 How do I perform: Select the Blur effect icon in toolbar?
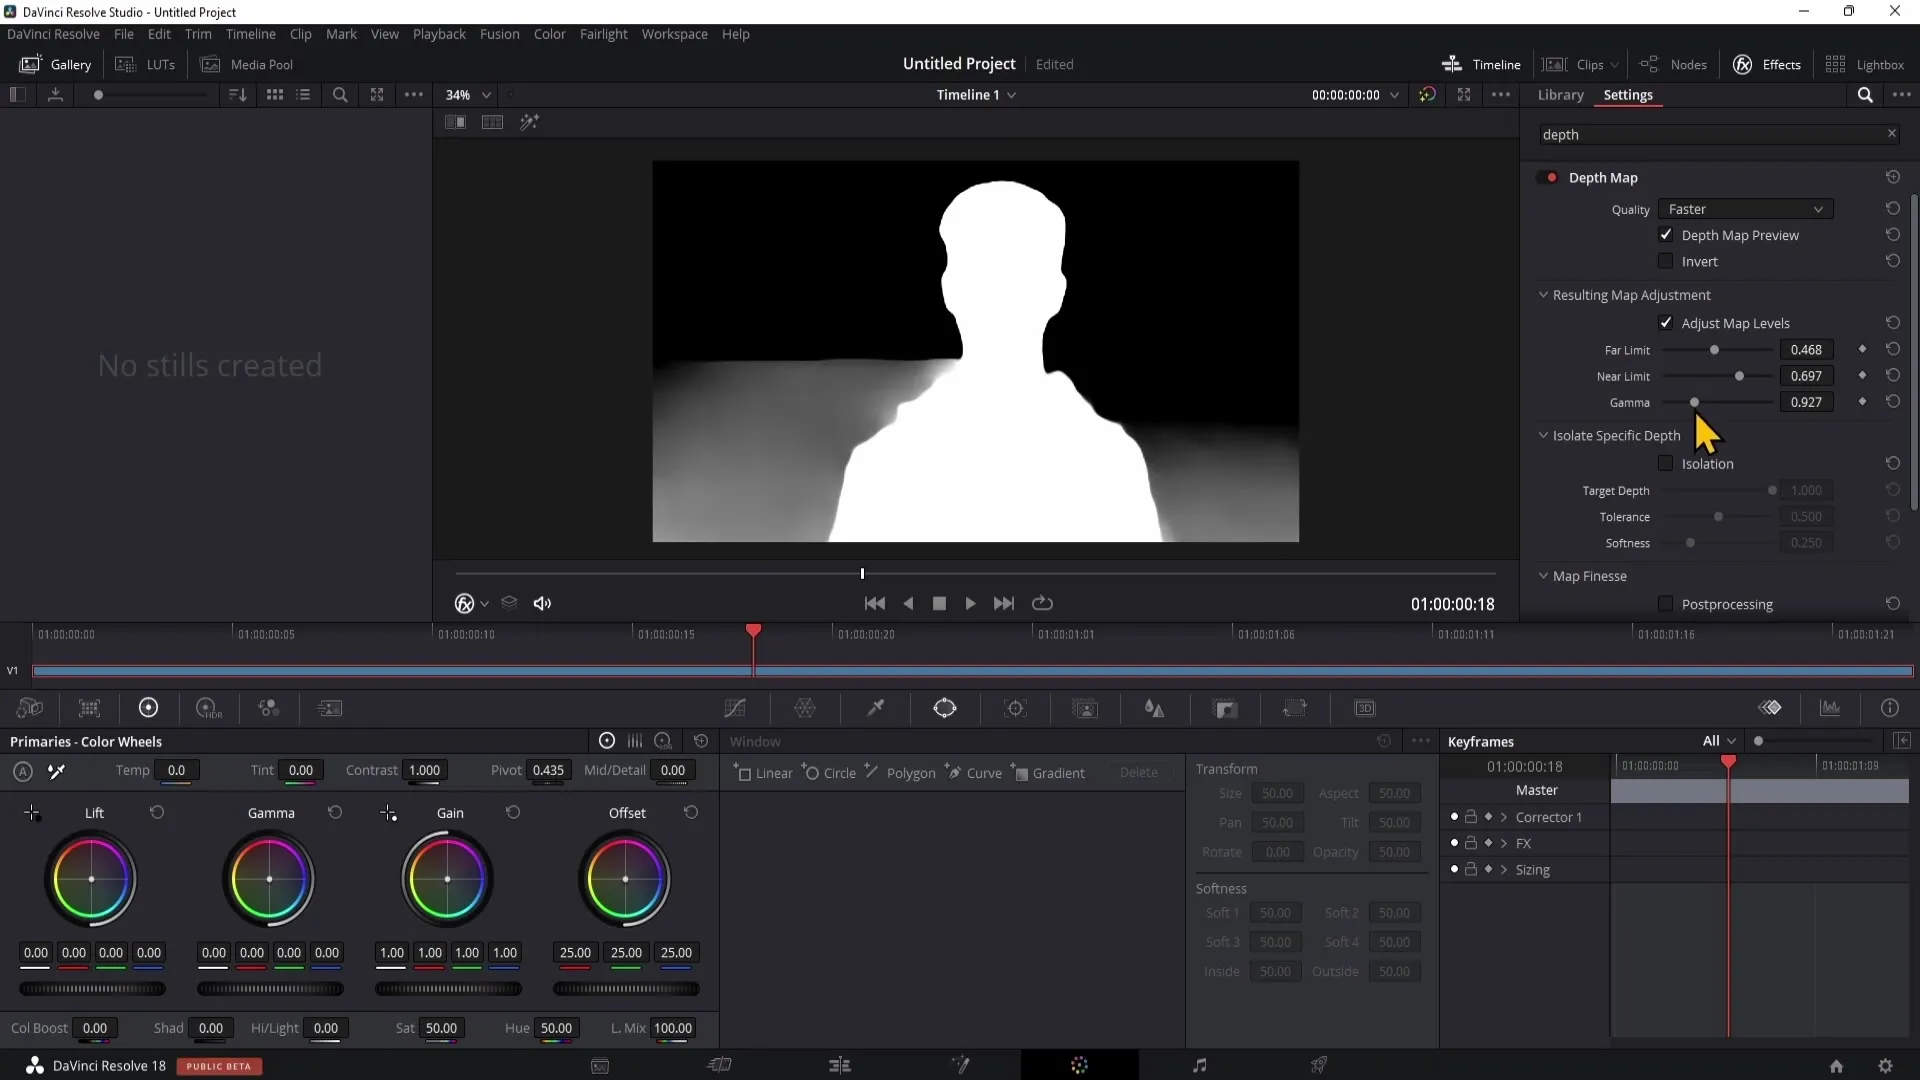pos(1156,708)
